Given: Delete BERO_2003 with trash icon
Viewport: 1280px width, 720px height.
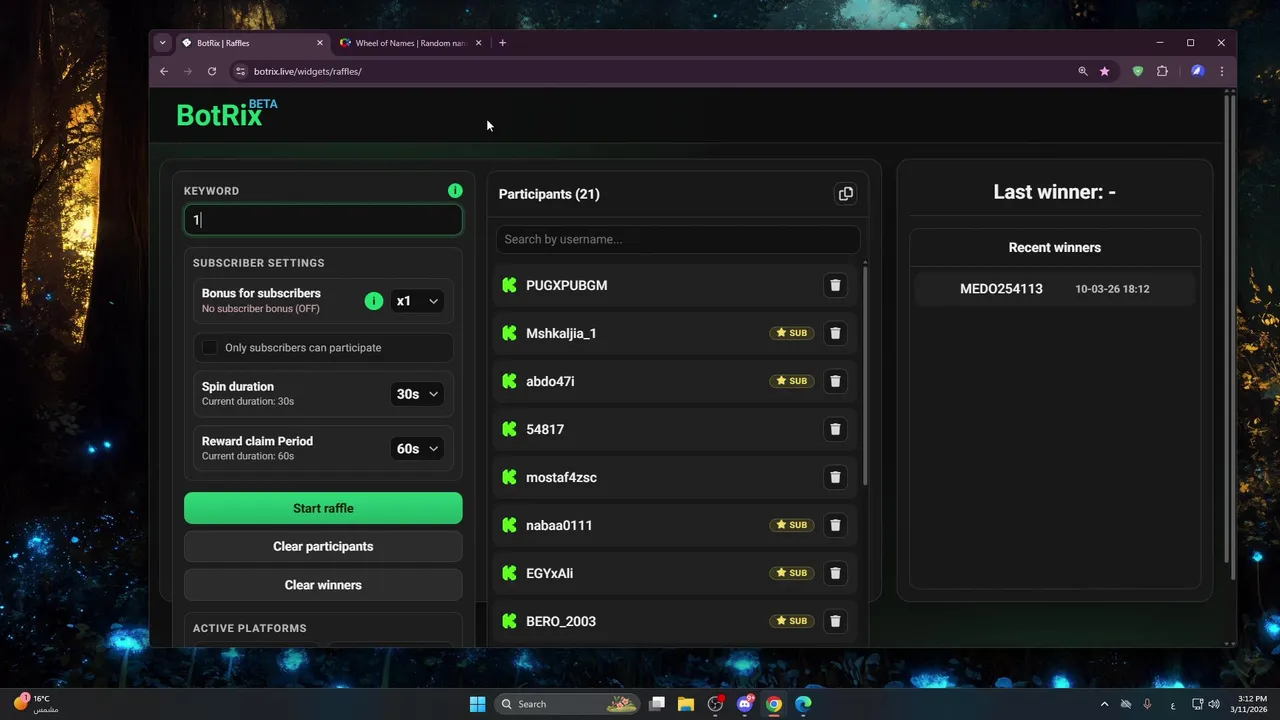Looking at the screenshot, I should pyautogui.click(x=835, y=621).
